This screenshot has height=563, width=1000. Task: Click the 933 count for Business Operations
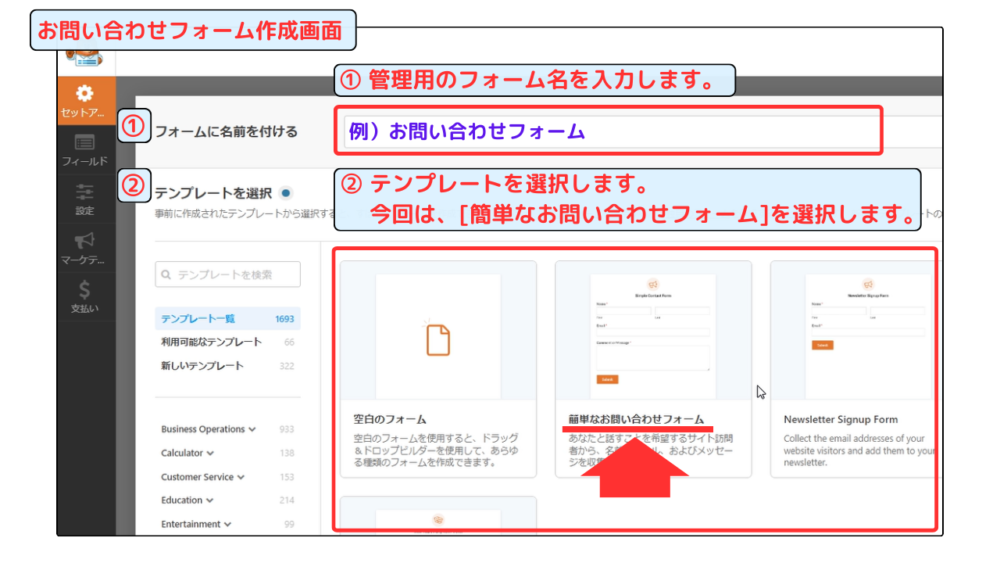click(x=287, y=429)
